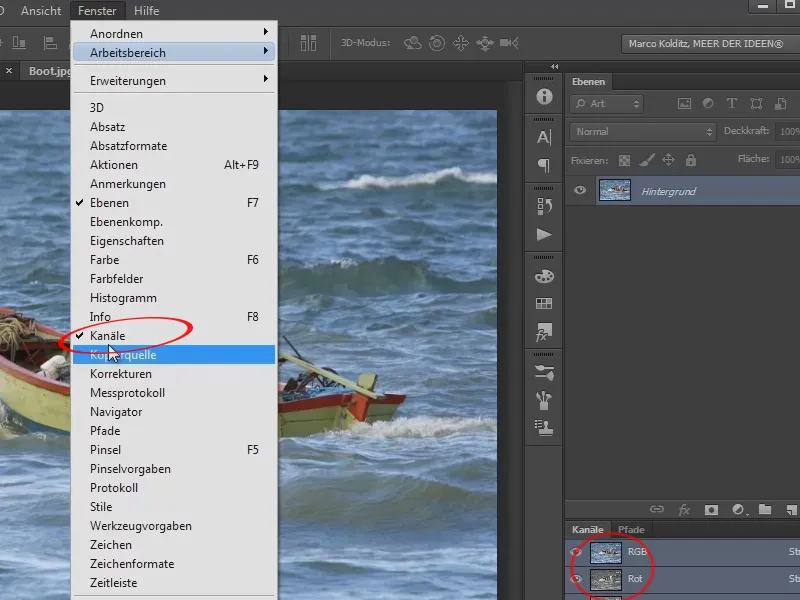This screenshot has height=600, width=800.
Task: Select the Ebenen panel tab
Action: [588, 82]
